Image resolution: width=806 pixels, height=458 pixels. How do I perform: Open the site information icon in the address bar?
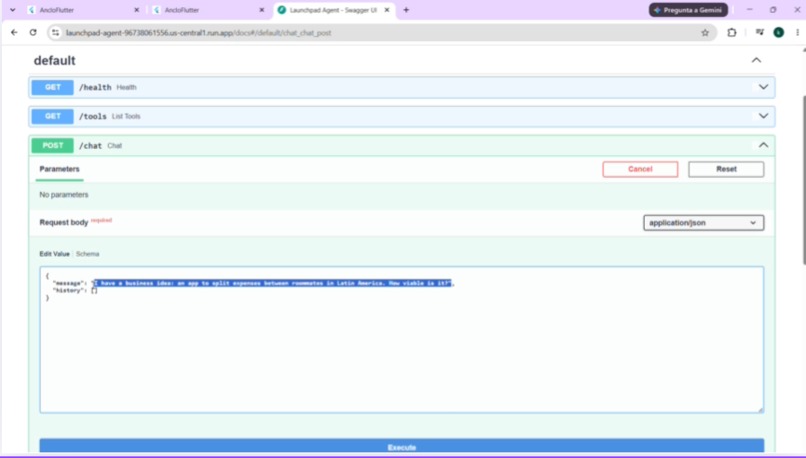[x=56, y=32]
